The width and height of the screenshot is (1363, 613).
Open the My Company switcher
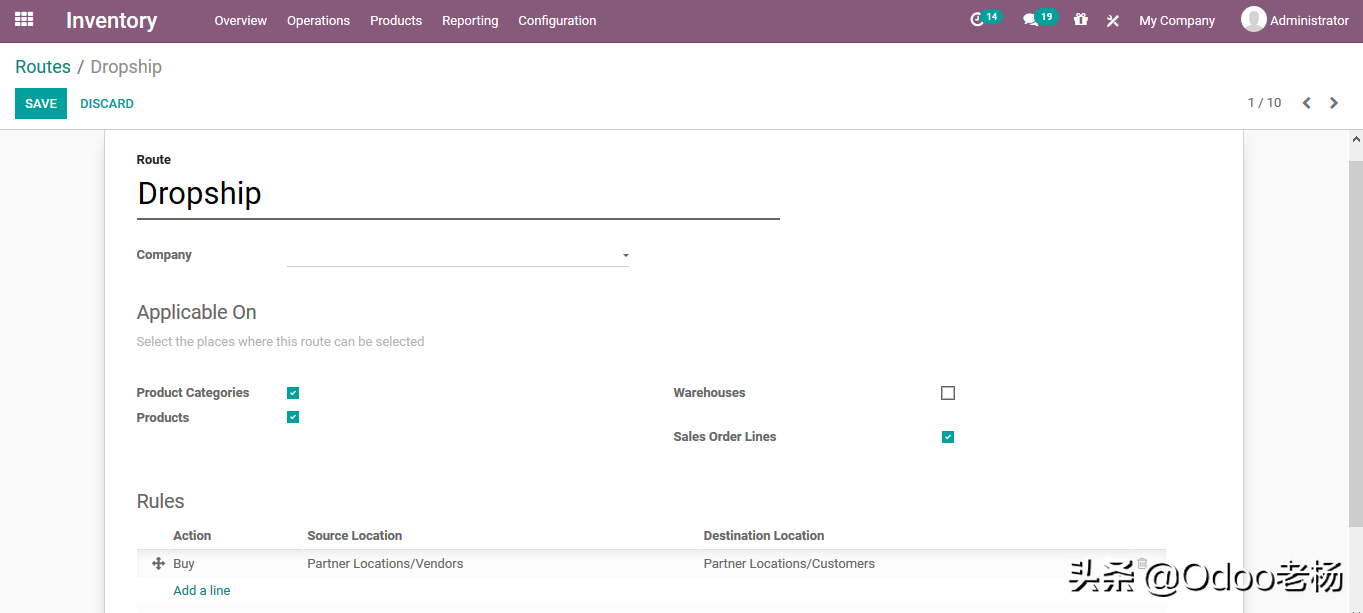tap(1176, 21)
